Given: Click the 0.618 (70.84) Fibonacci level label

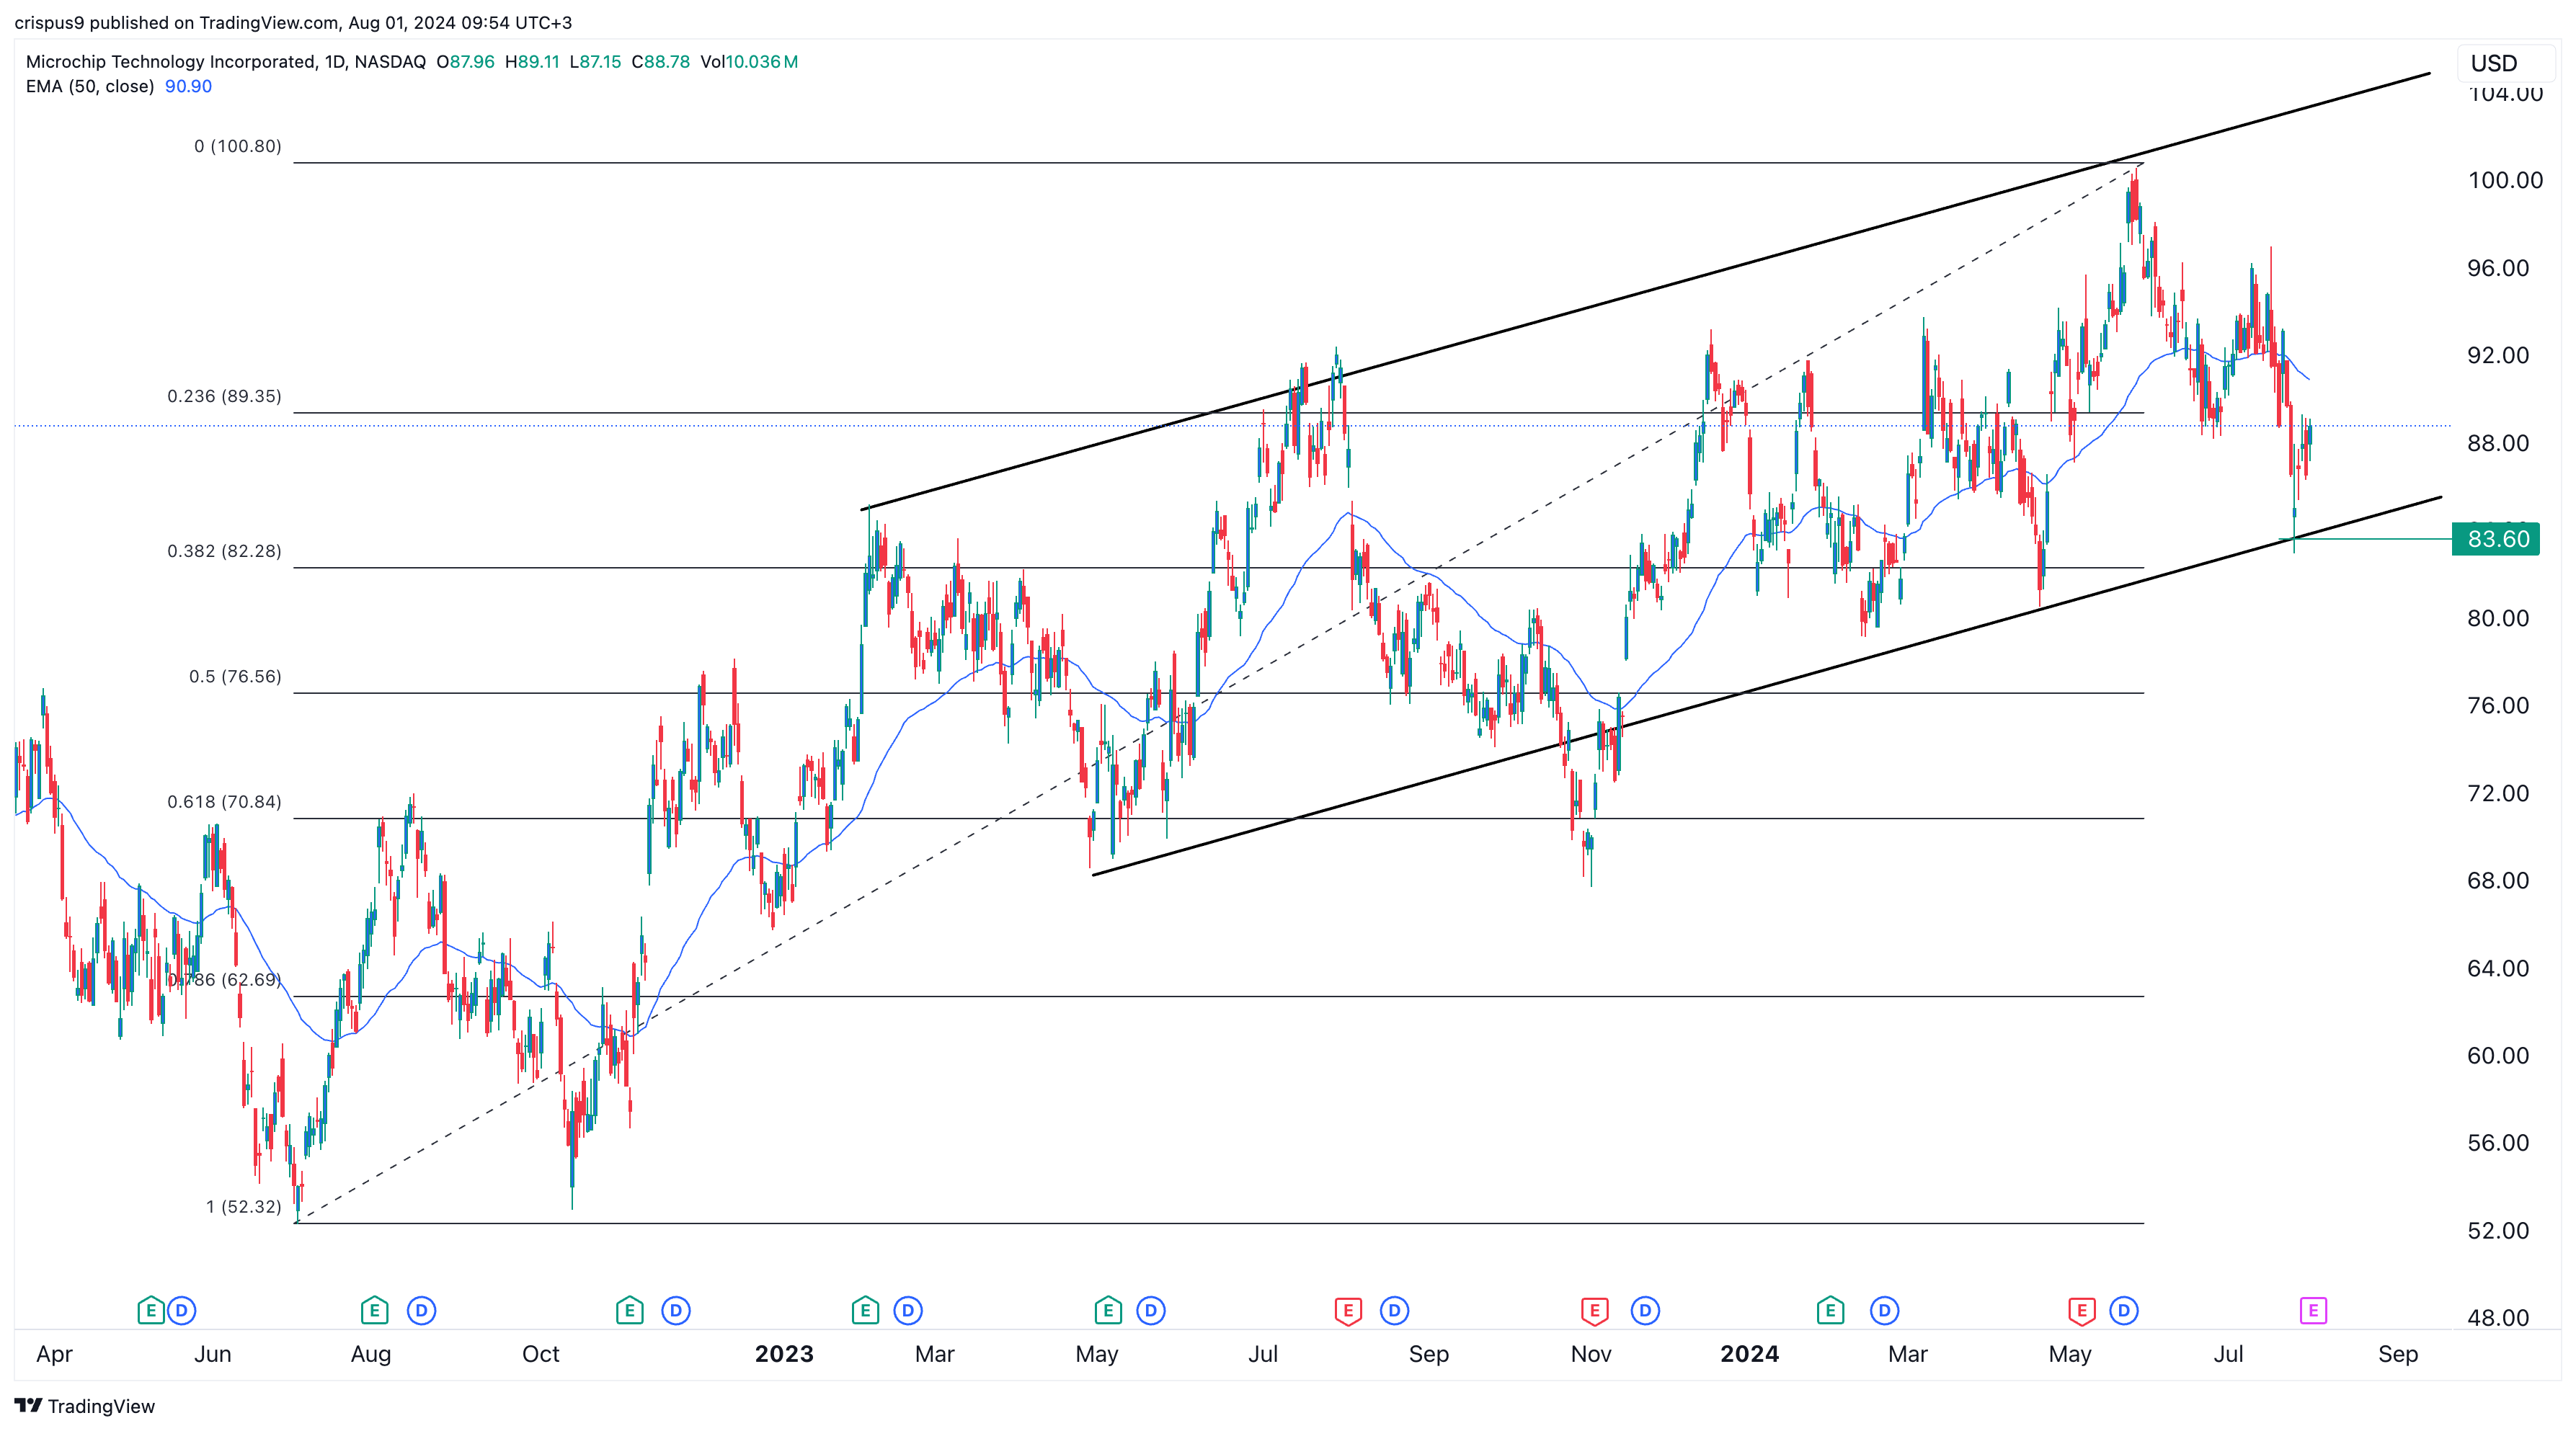Looking at the screenshot, I should tap(224, 802).
